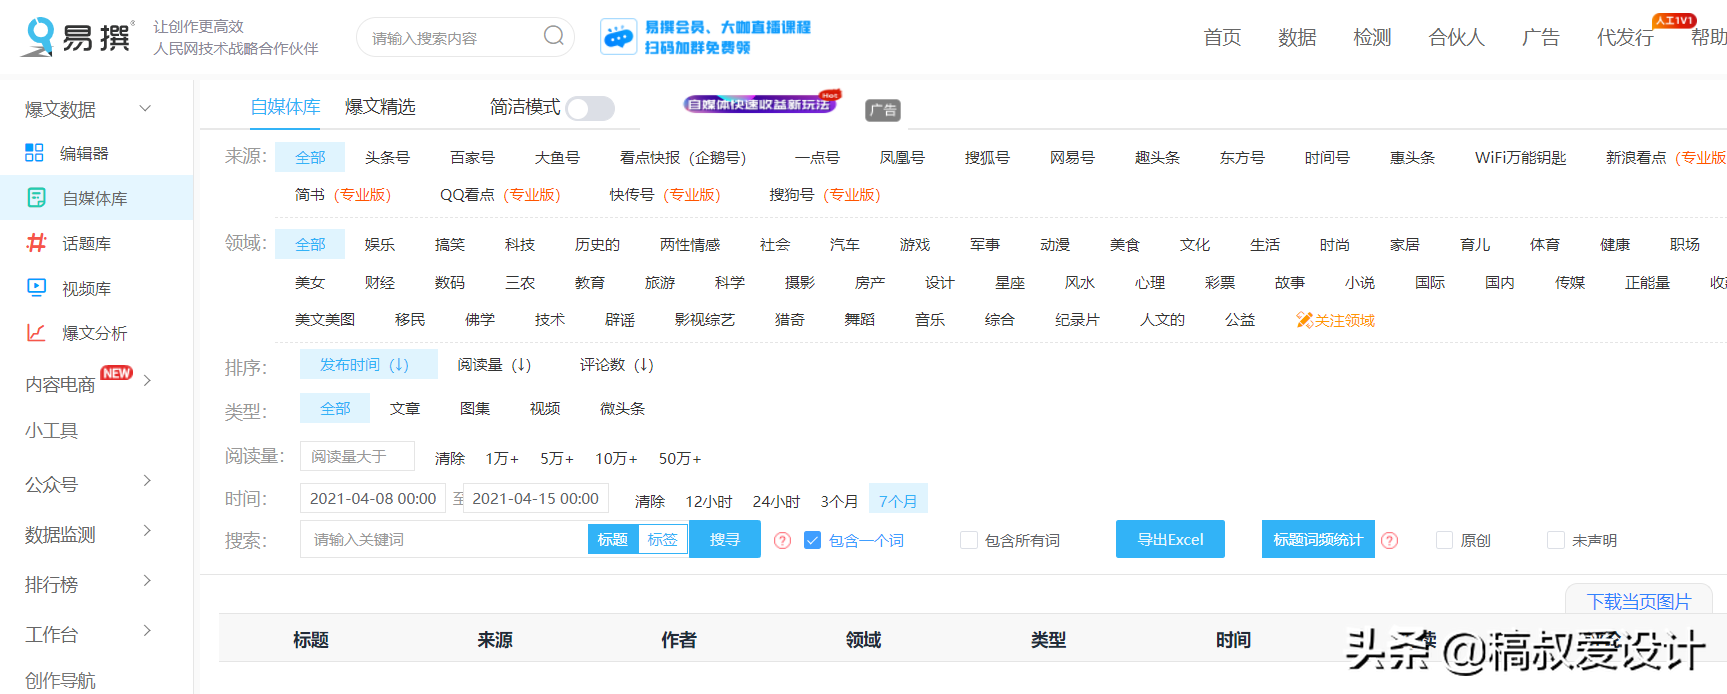Check the 包含所有词 checkbox
Viewport: 1727px width, 694px height.
968,540
